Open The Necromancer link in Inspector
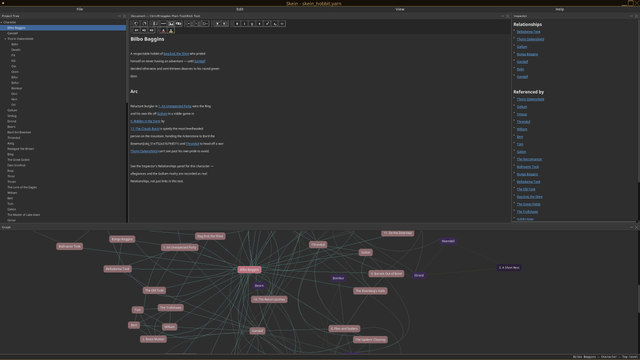The width and height of the screenshot is (640, 360). coord(529,159)
